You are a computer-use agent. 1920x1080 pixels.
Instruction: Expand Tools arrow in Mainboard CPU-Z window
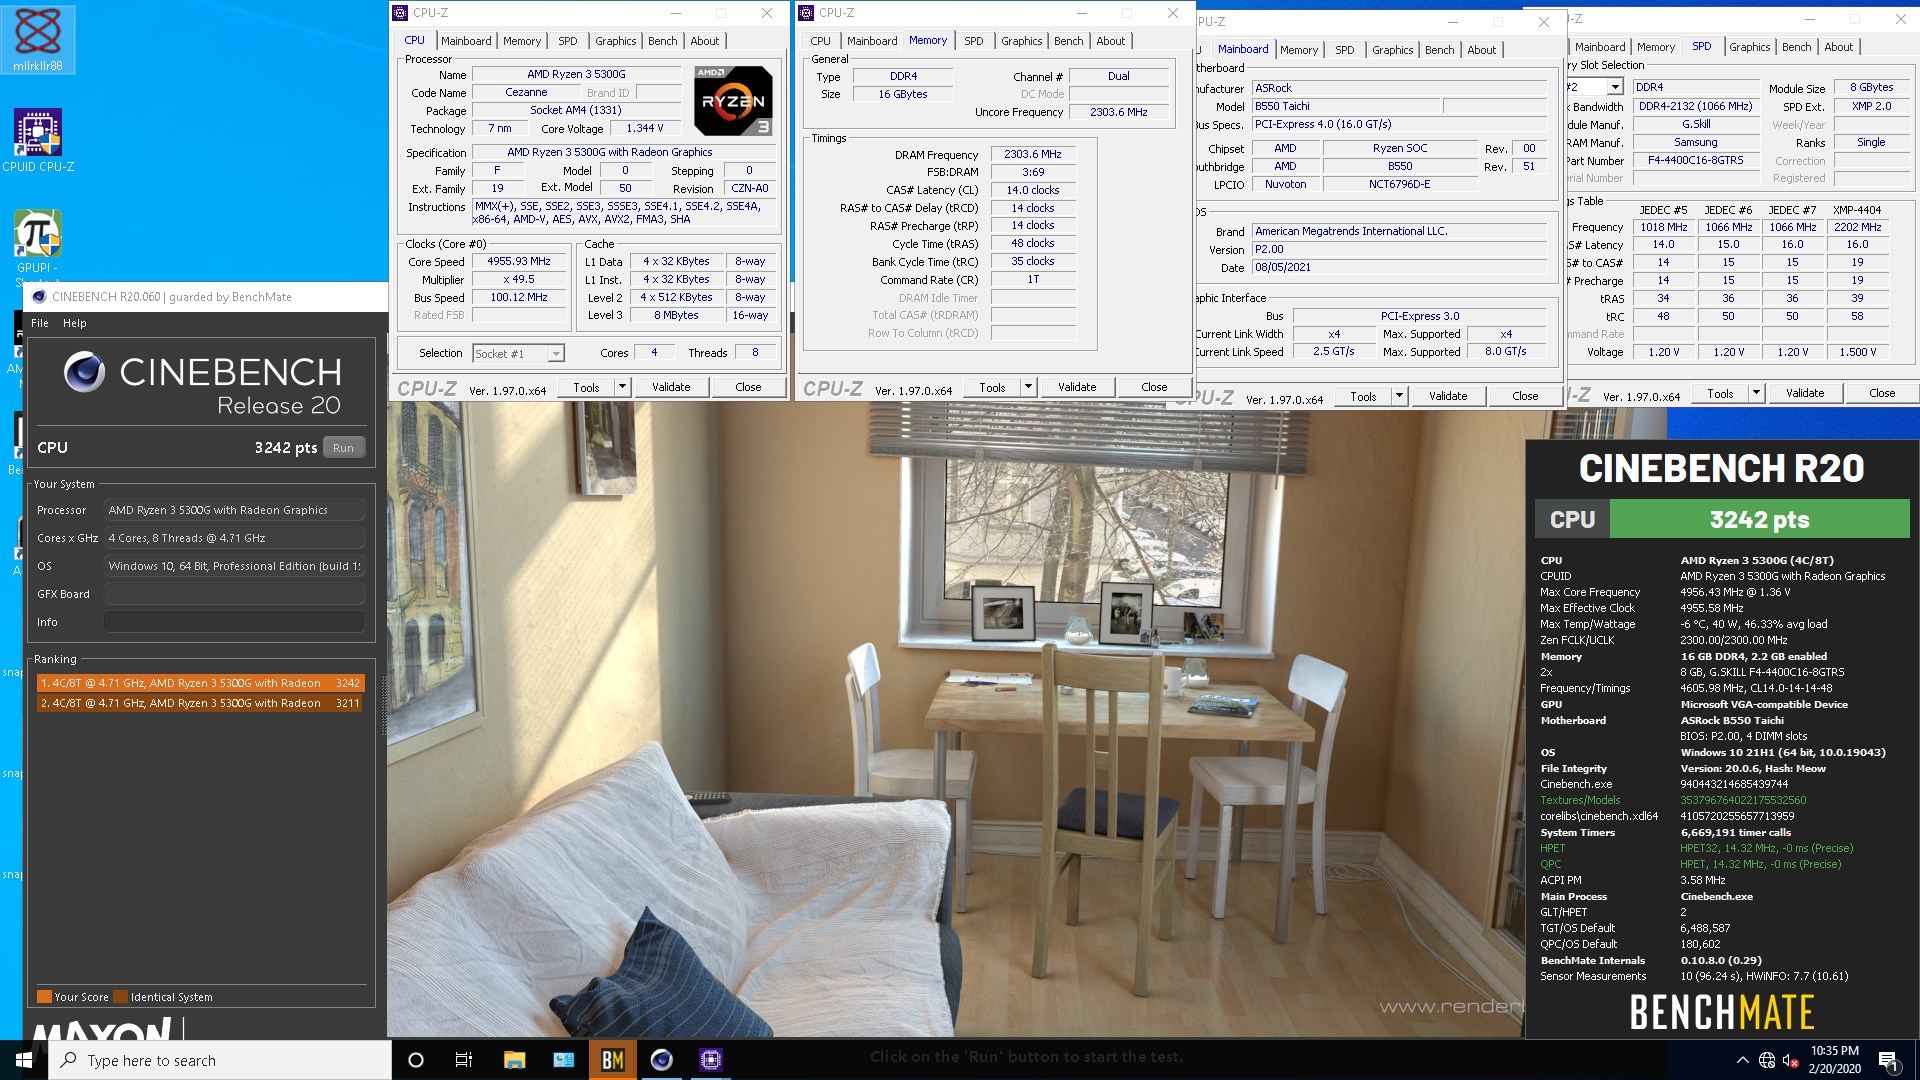[x=1399, y=397]
